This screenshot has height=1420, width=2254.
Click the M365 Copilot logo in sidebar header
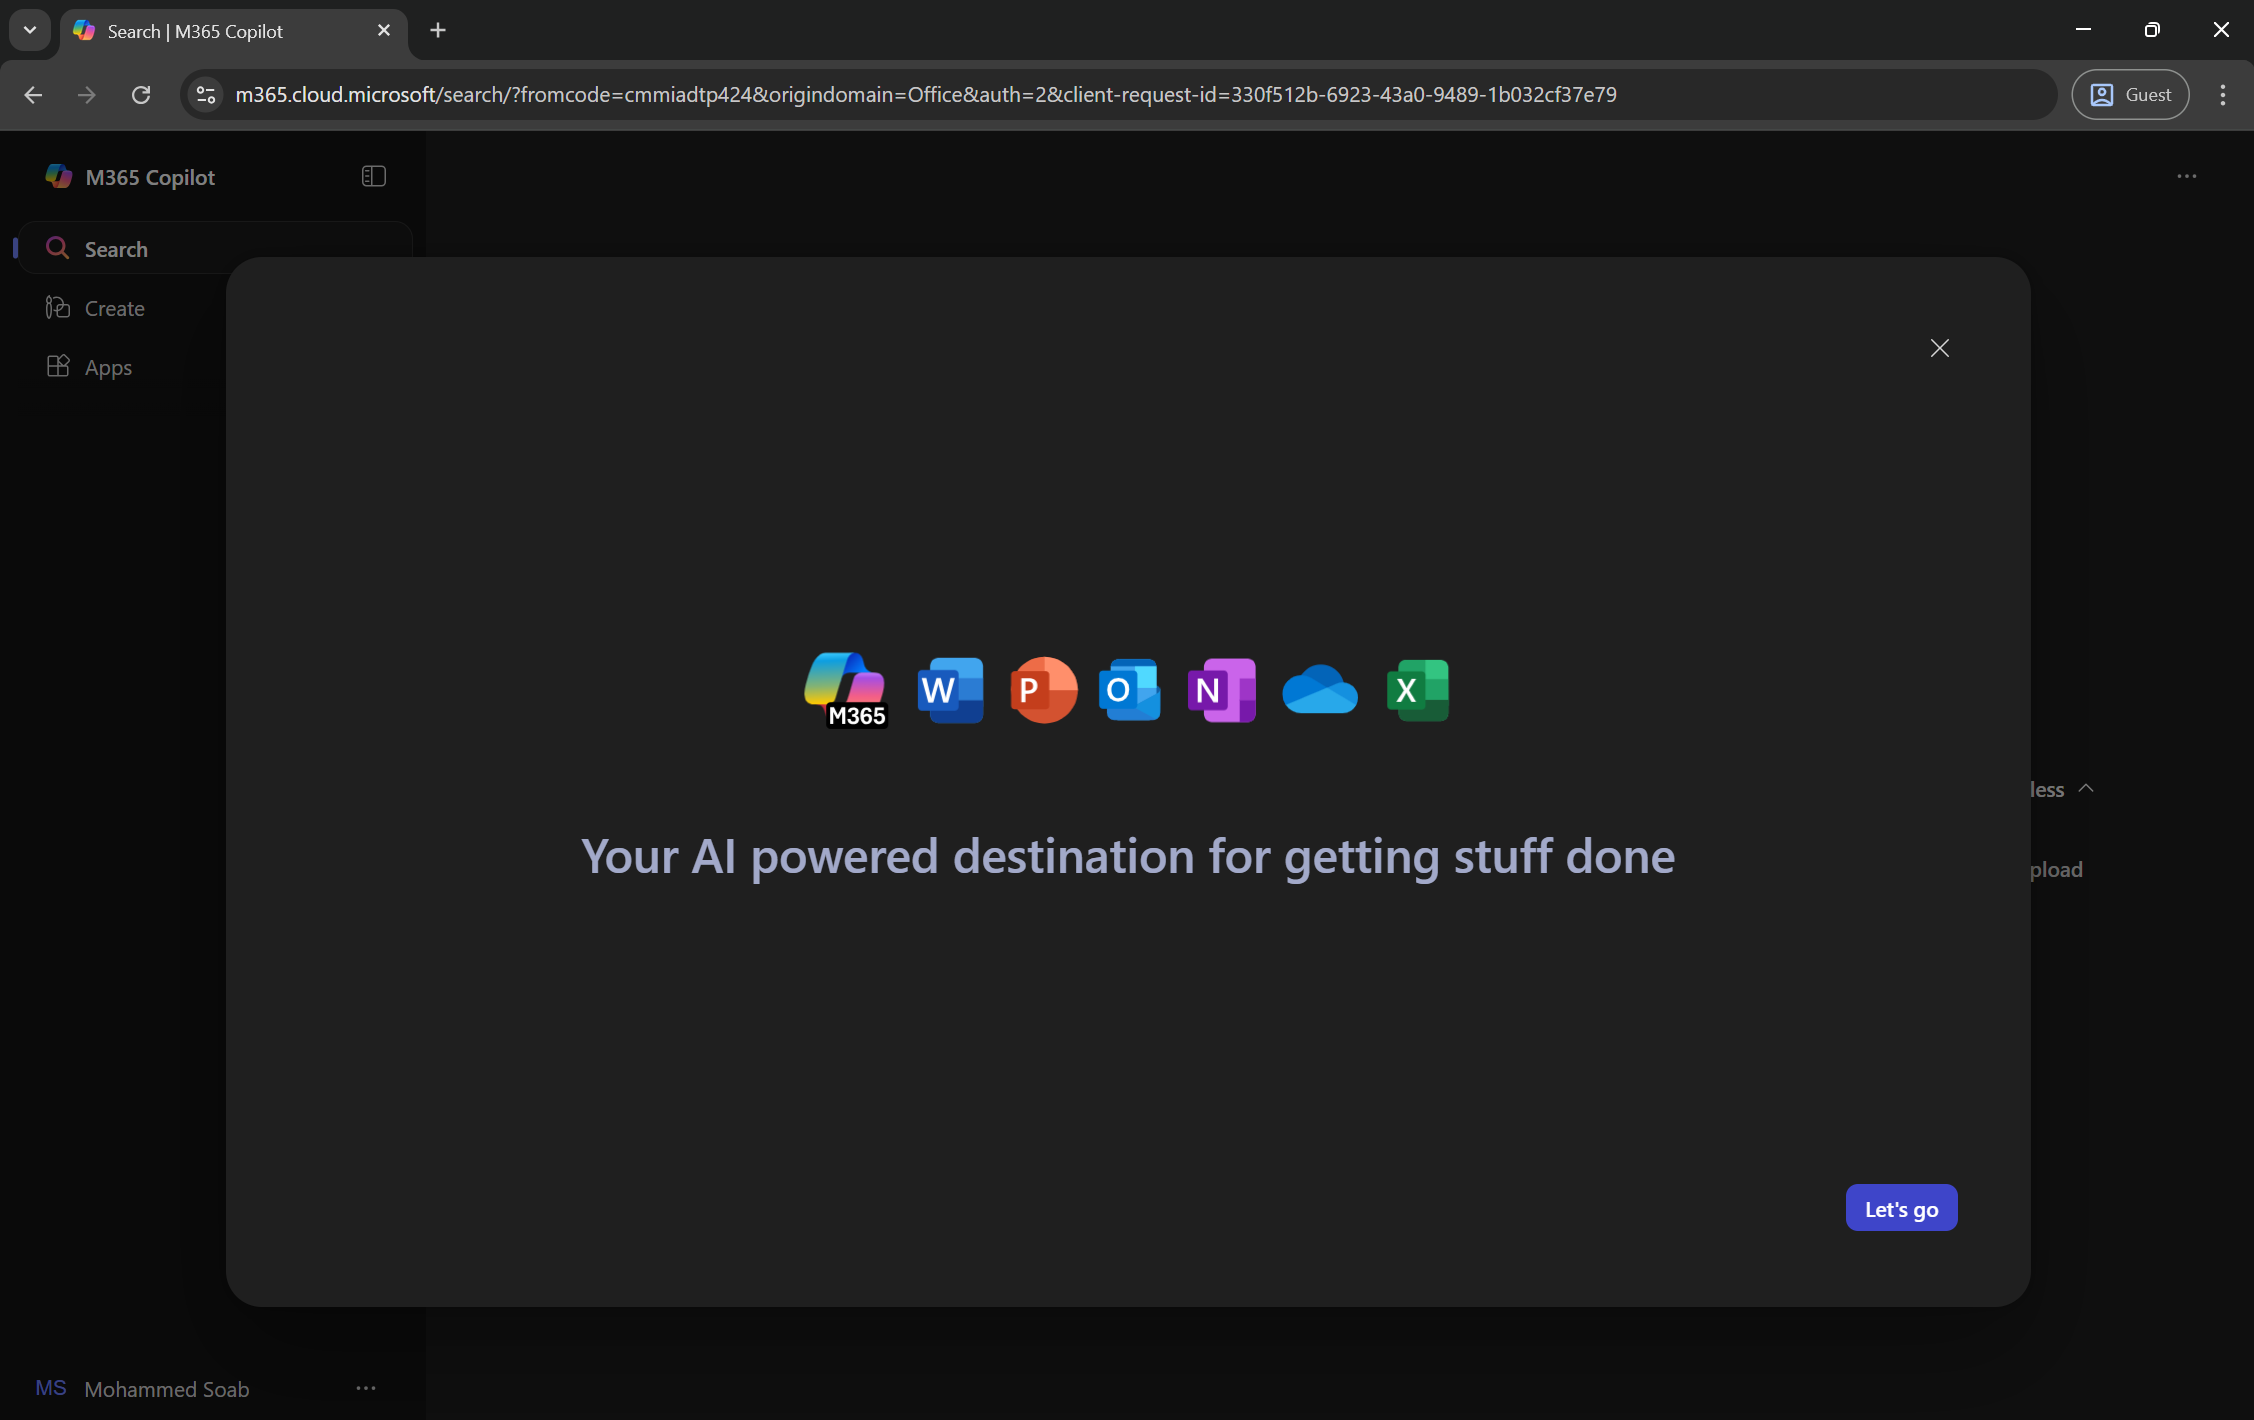point(59,176)
